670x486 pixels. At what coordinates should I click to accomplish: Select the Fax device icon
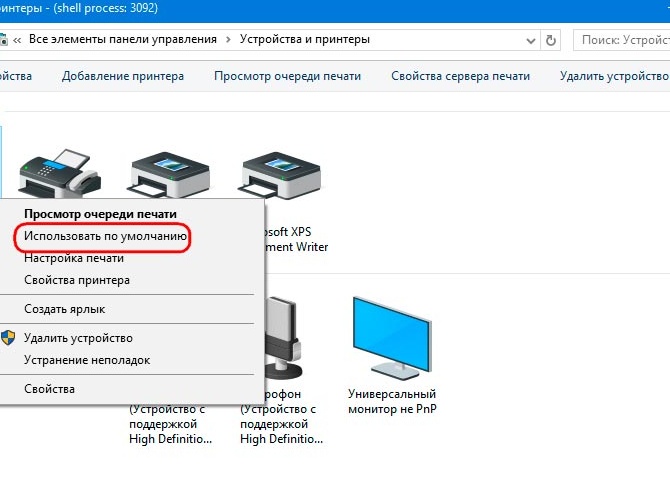60,174
